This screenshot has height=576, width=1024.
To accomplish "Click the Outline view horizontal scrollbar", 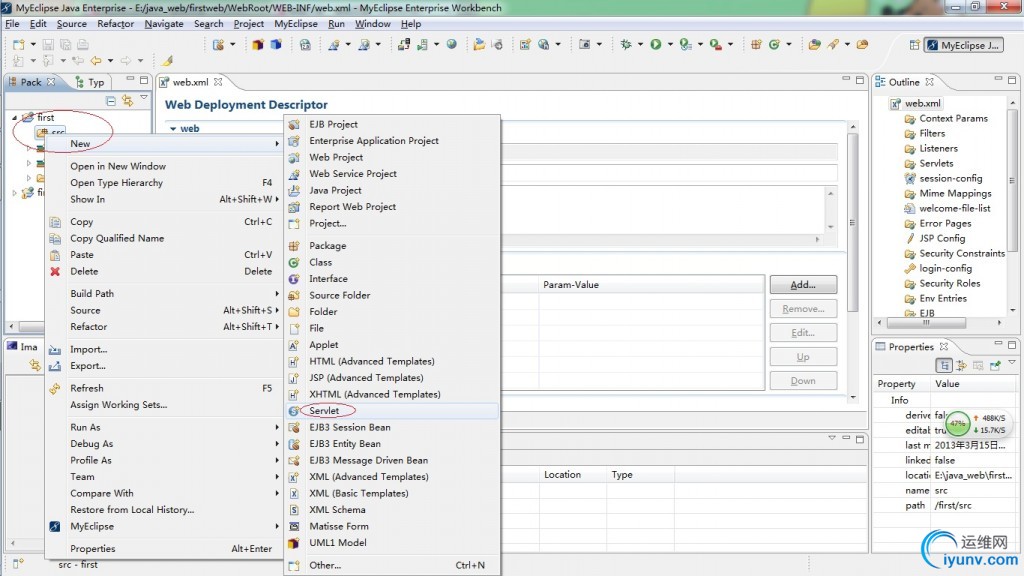I will coord(925,323).
